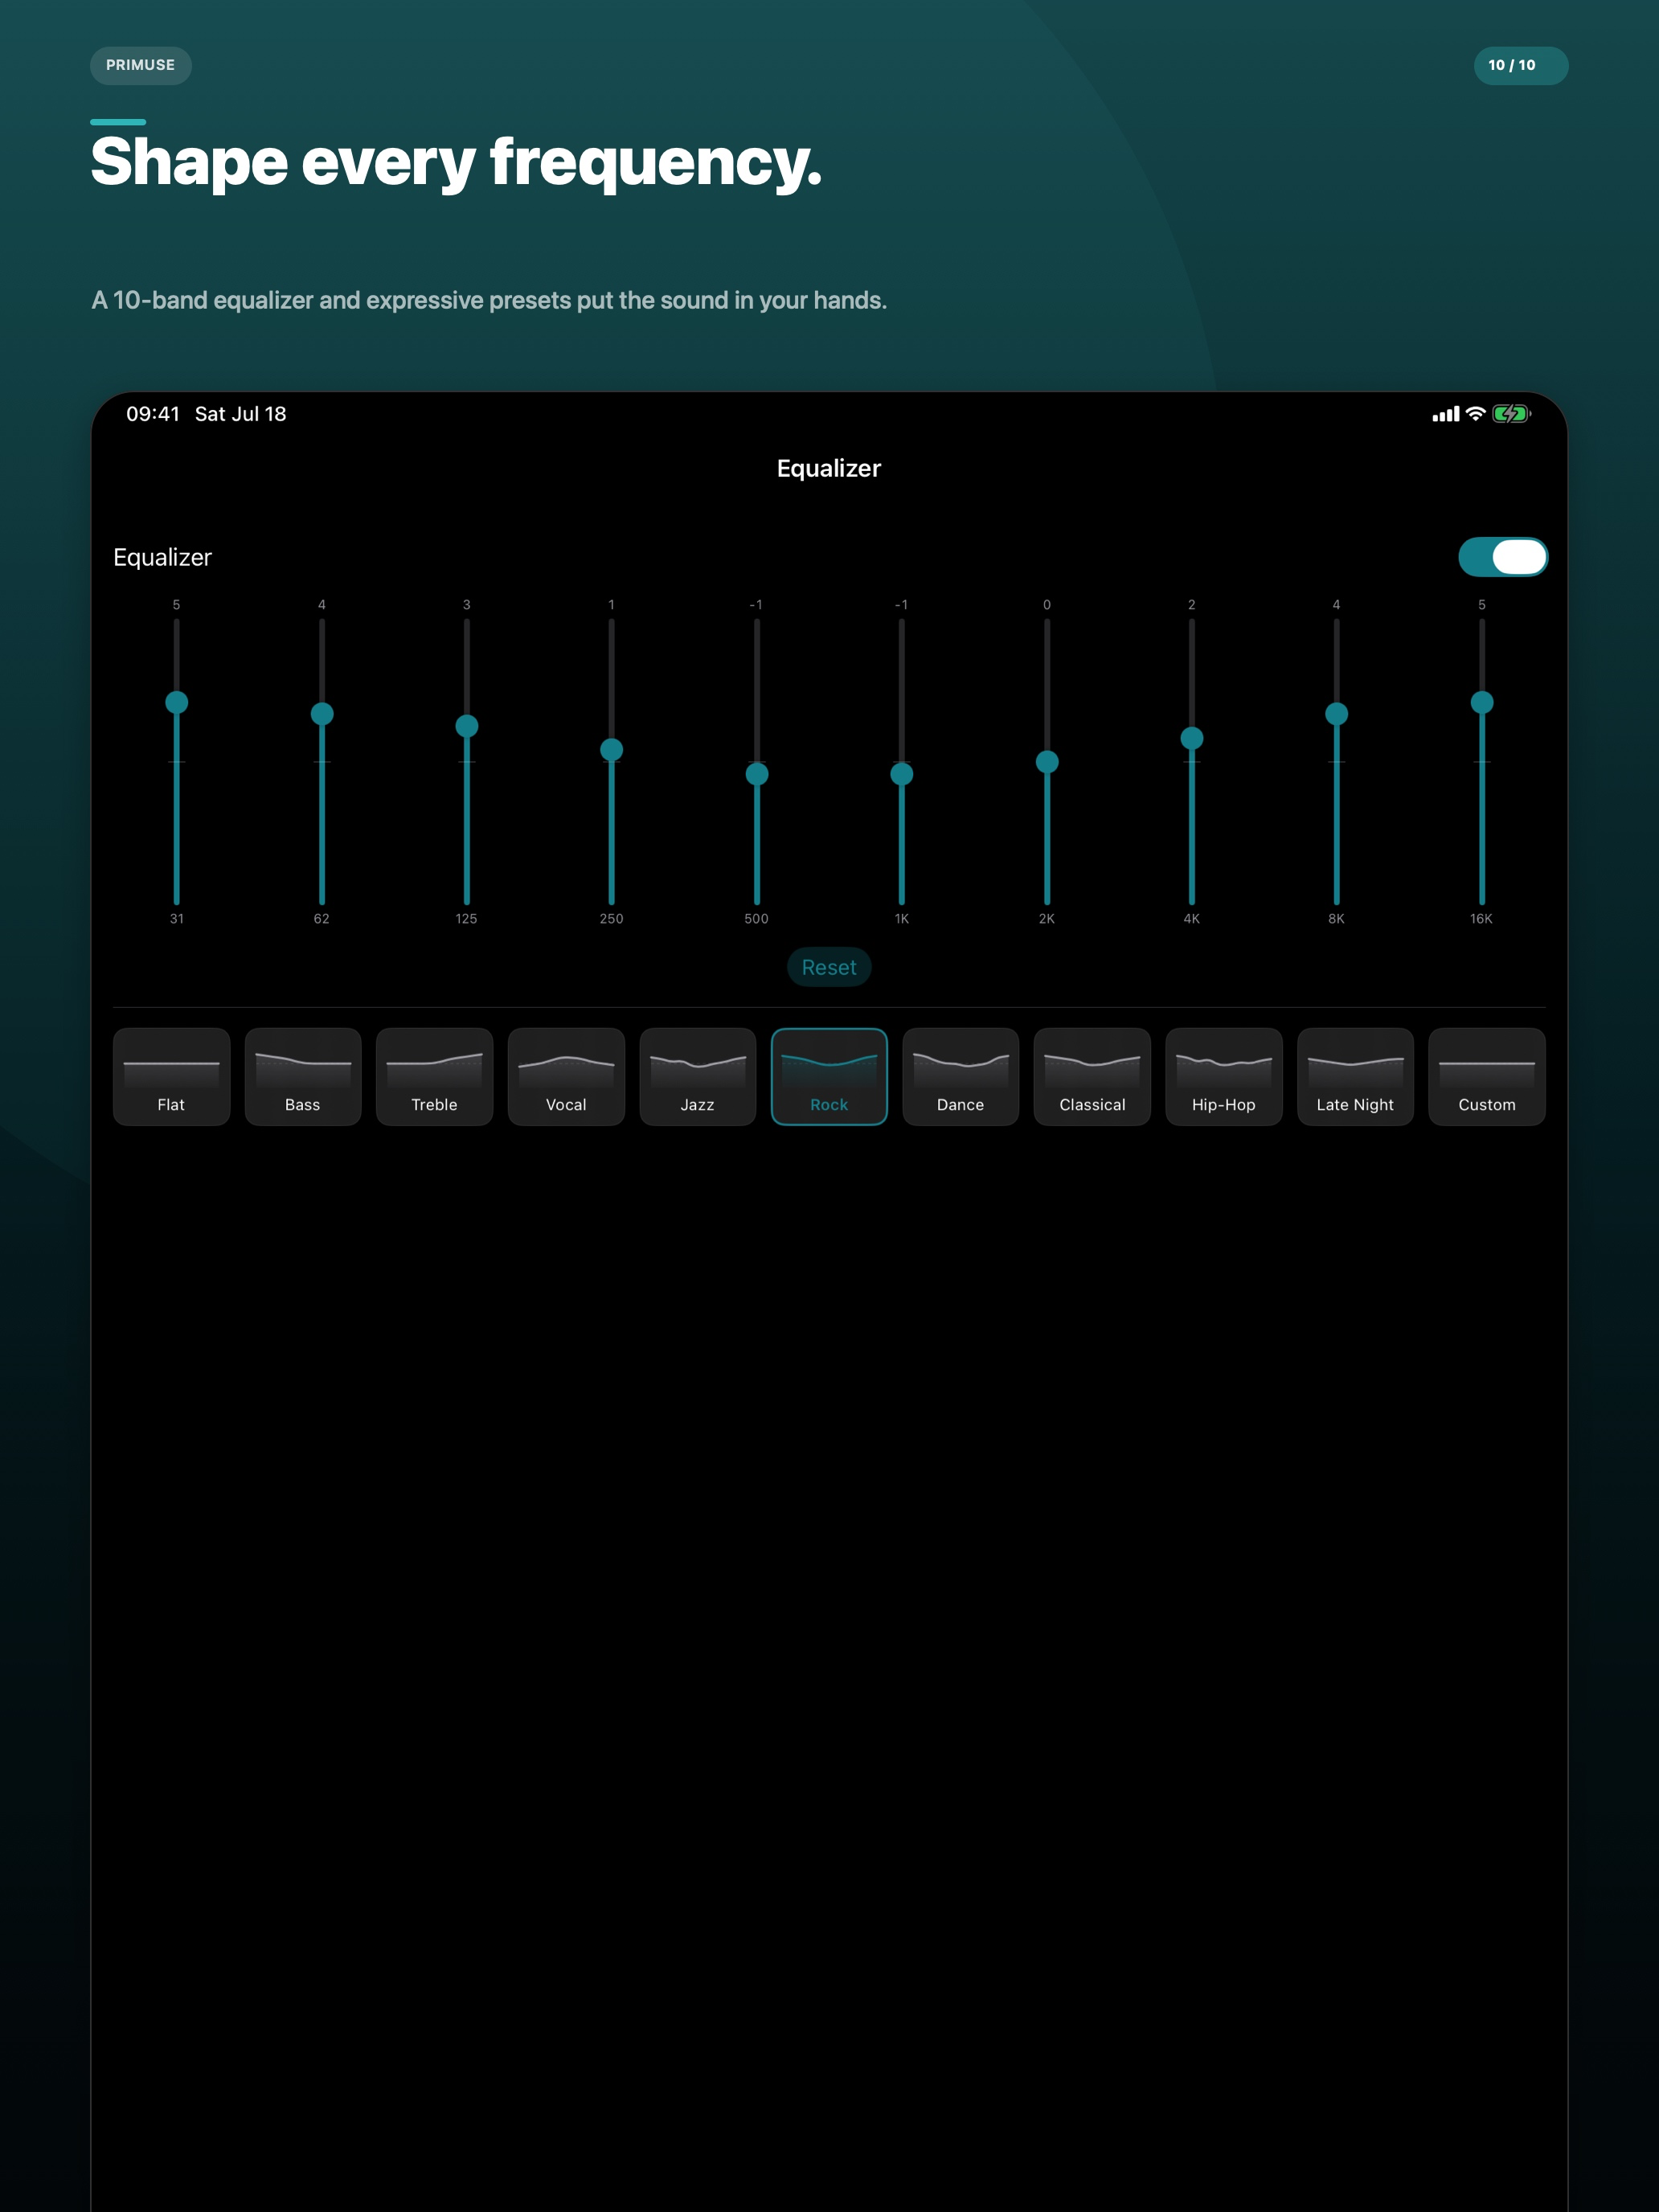Click the 31 Hz band slider knob
Viewport: 1659px width, 2212px height.
coord(177,702)
